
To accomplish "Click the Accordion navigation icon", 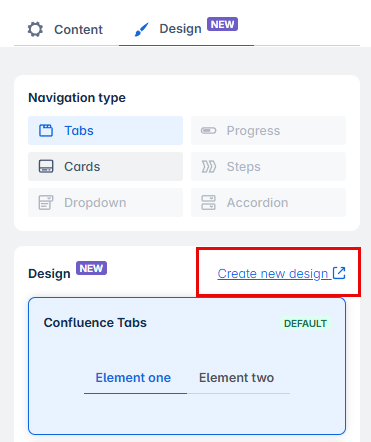I will 209,202.
